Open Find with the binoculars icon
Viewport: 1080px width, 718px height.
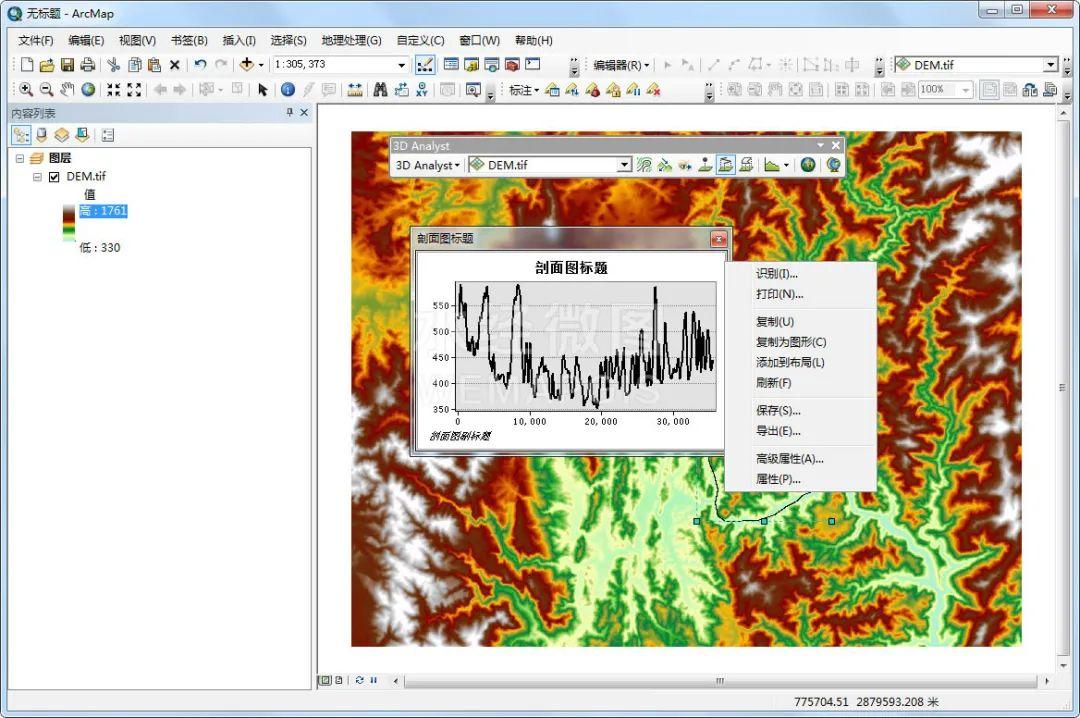point(380,90)
